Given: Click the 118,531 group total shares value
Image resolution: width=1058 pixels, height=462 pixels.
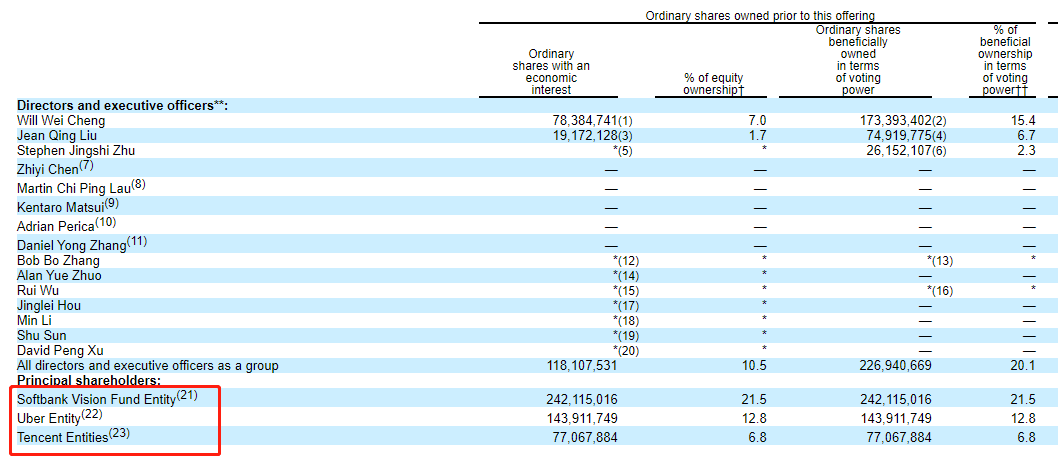Looking at the screenshot, I should click(x=573, y=366).
